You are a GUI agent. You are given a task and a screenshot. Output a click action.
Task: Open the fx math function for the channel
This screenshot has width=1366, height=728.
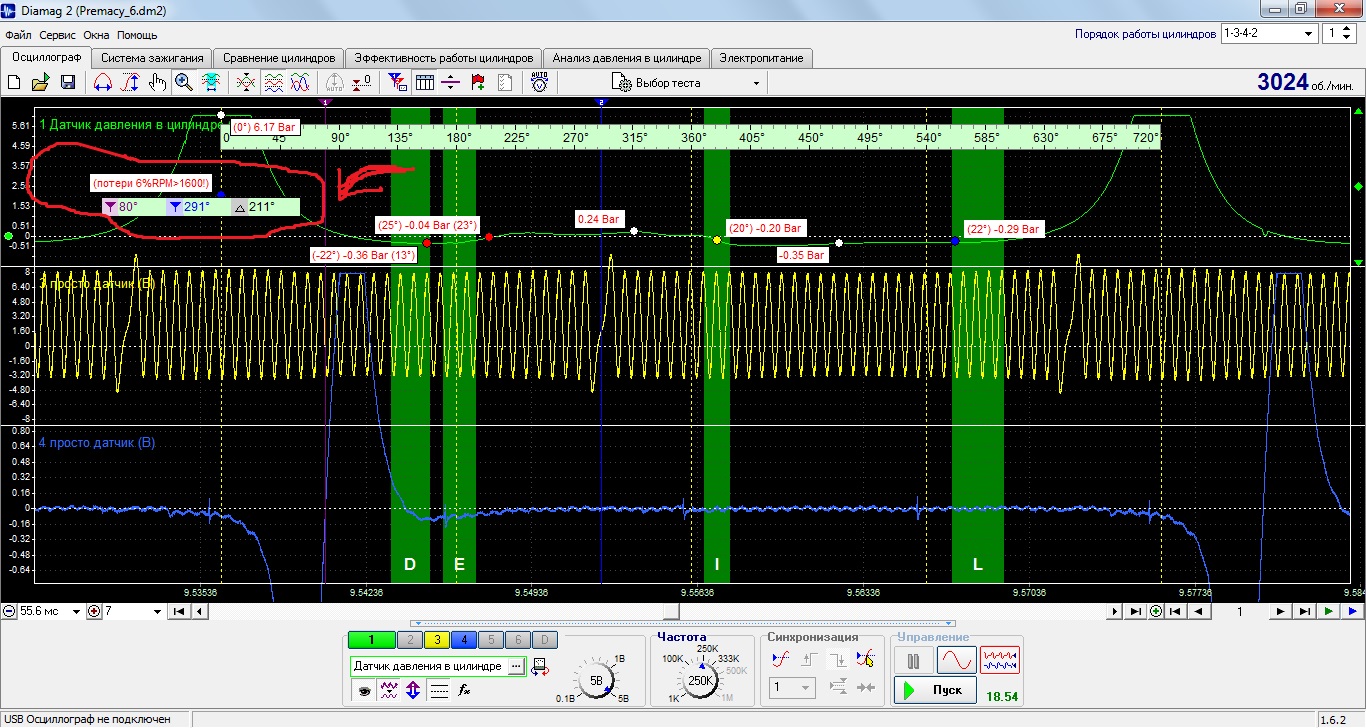pos(464,690)
